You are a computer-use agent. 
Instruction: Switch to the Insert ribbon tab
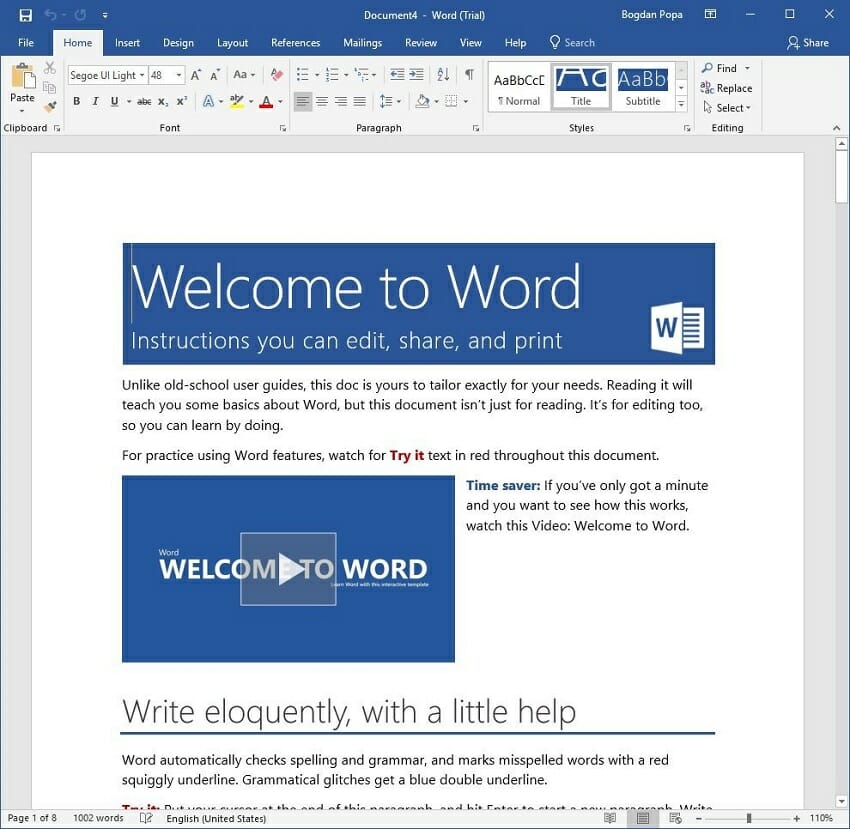[127, 43]
